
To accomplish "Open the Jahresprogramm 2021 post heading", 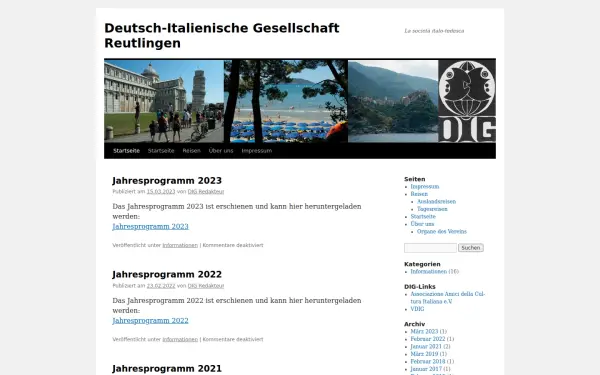I will click(x=167, y=368).
